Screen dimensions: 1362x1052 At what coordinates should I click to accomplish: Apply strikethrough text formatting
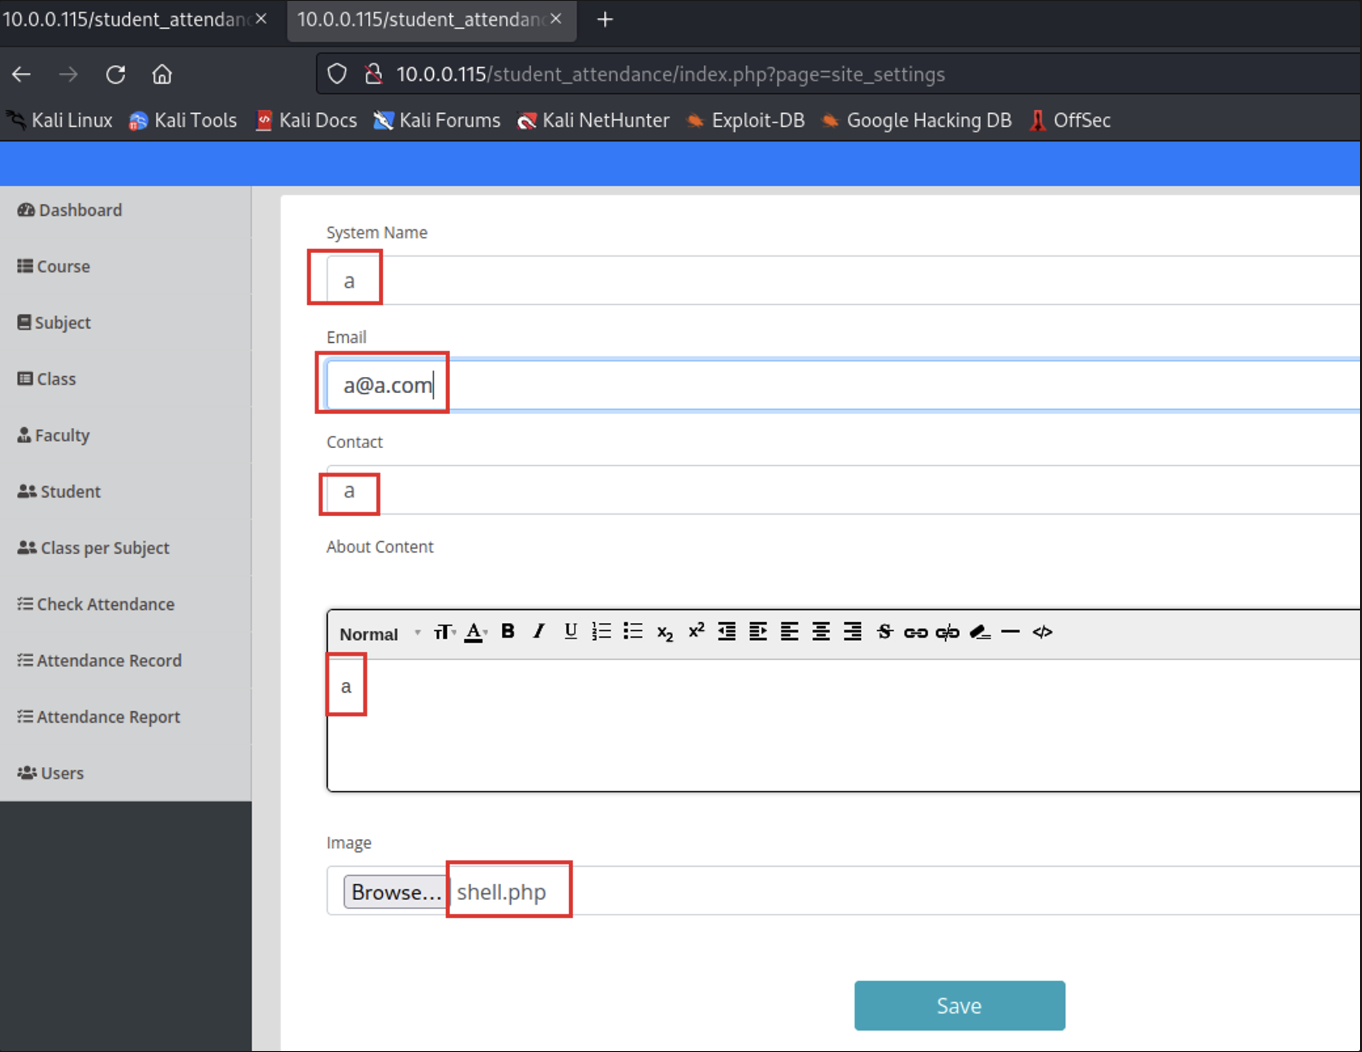884,632
